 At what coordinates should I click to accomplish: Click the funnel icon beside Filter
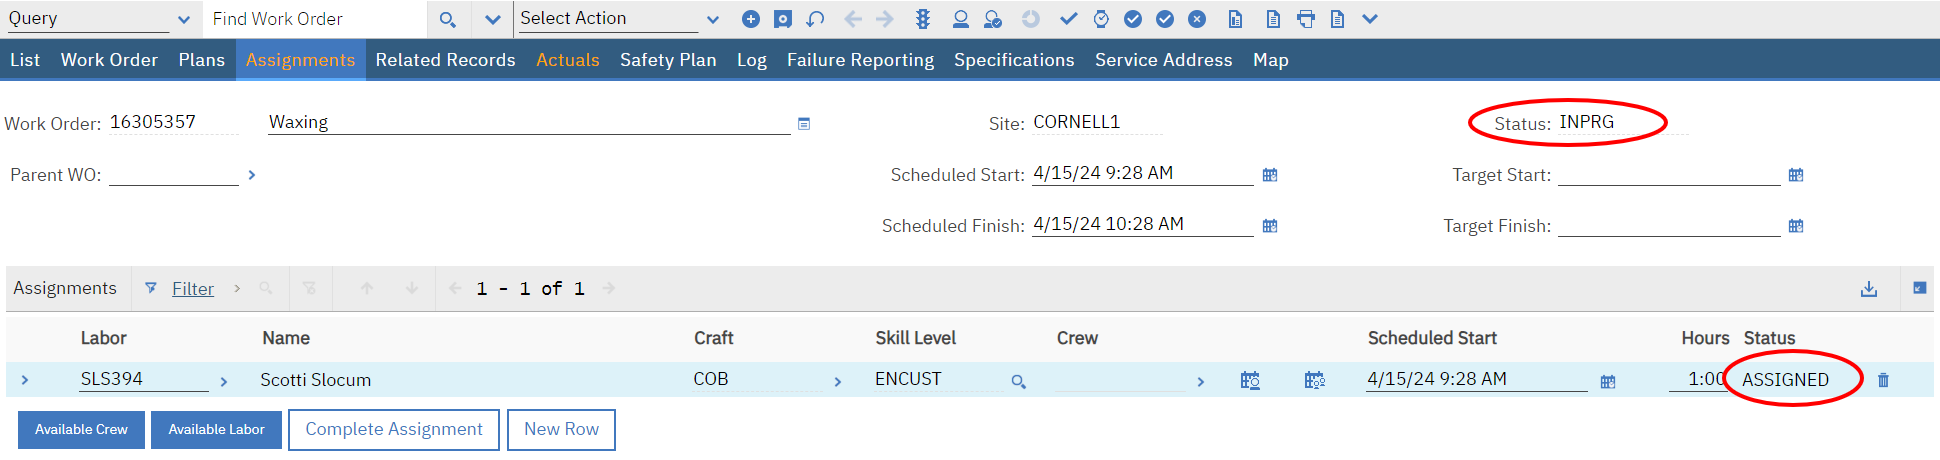(x=151, y=288)
